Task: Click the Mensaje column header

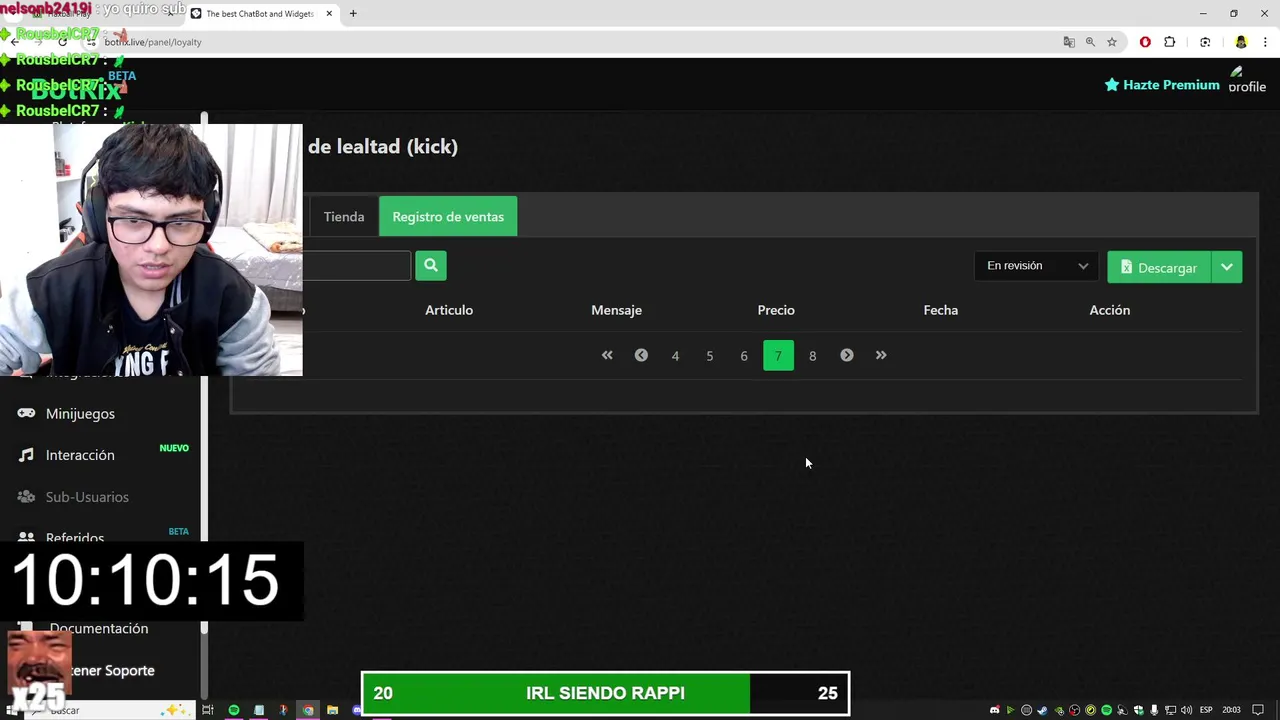Action: (616, 310)
